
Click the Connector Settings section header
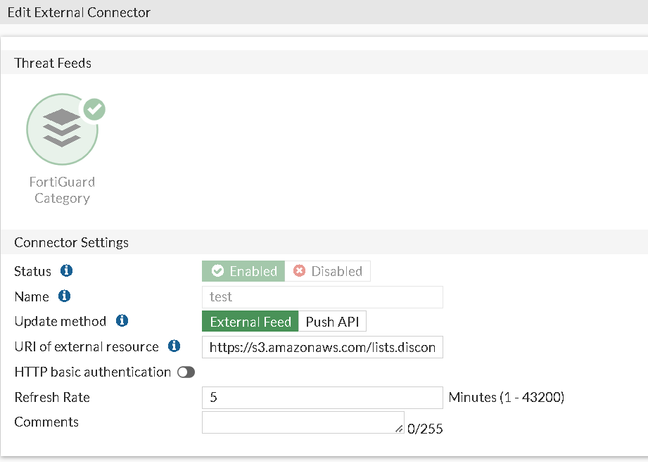click(x=71, y=242)
